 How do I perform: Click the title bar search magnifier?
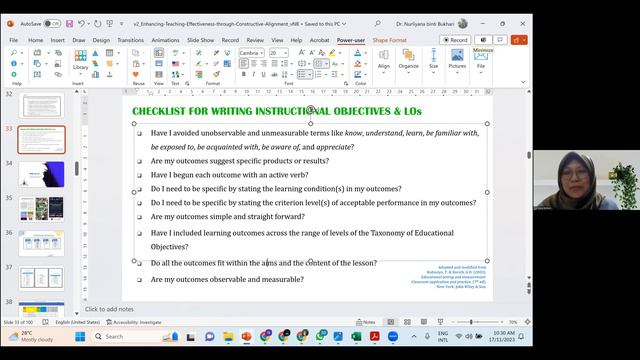[x=378, y=24]
